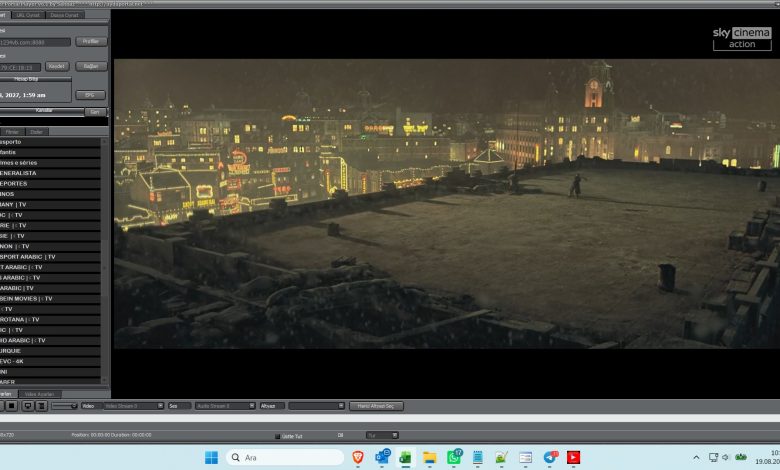
Task: Select the esporto category row
Action: tap(50, 142)
